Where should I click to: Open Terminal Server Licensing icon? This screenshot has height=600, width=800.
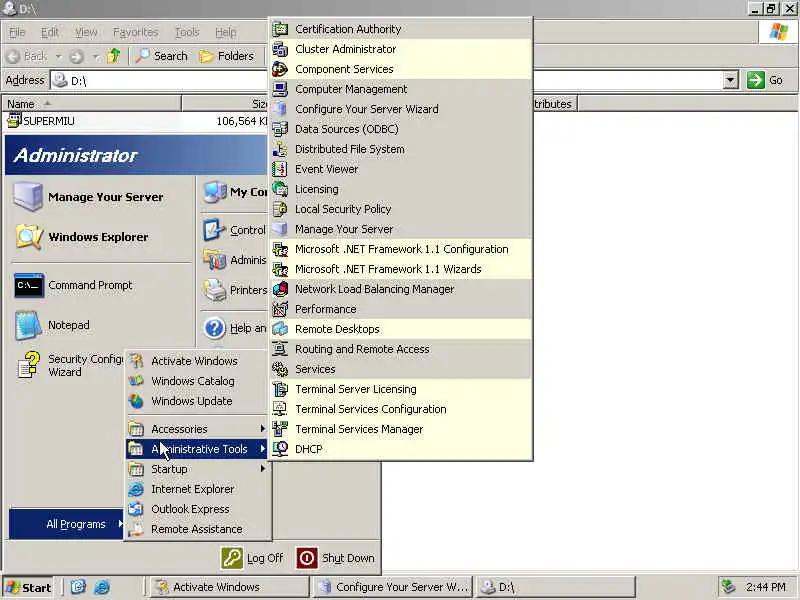pyautogui.click(x=280, y=389)
